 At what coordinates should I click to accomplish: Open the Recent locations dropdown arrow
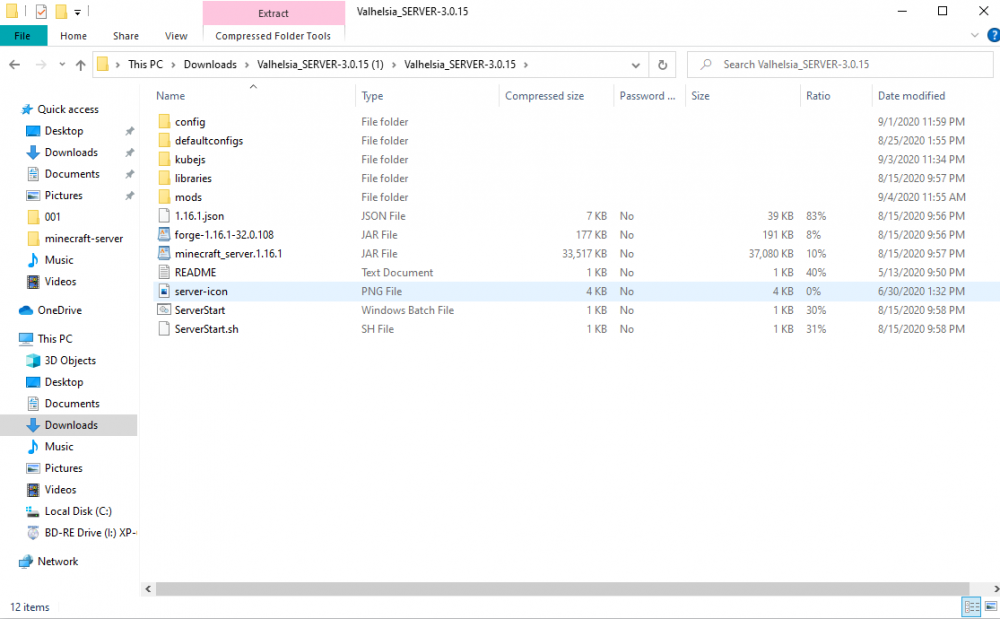[60, 65]
